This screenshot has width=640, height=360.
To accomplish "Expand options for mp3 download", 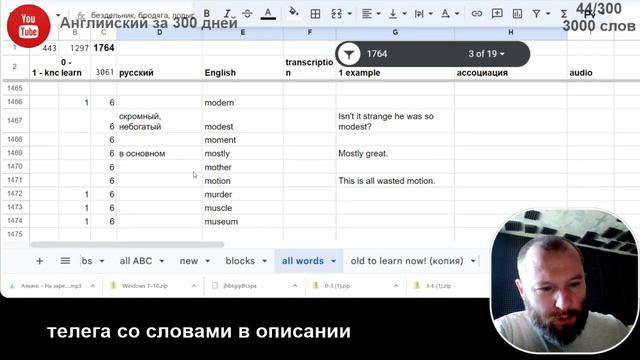I will pyautogui.click(x=93, y=286).
